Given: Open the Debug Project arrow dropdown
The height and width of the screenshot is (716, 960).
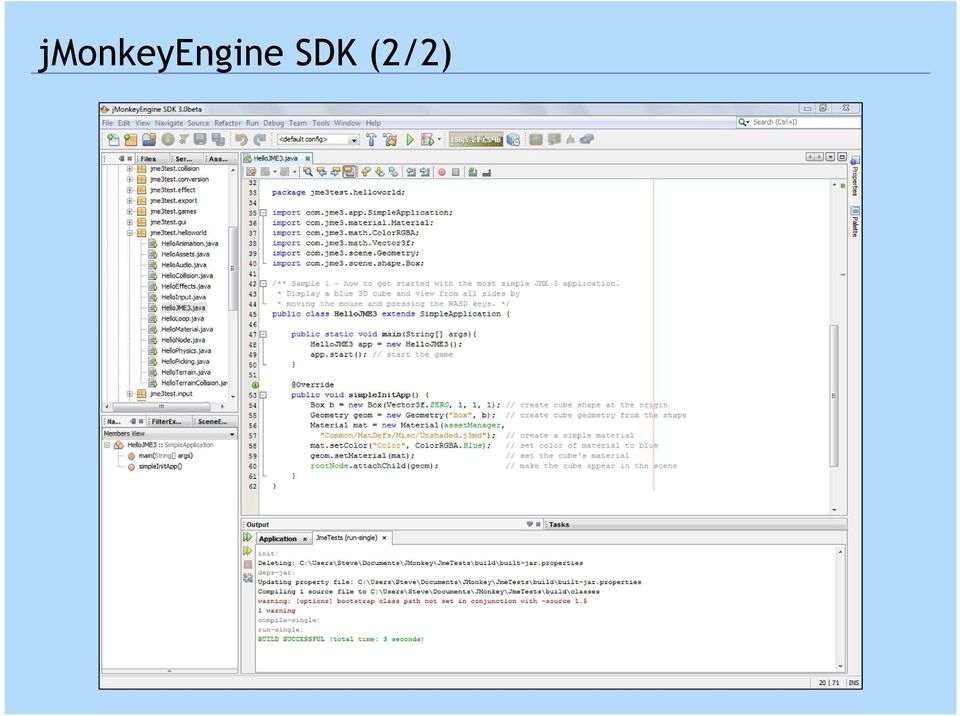Looking at the screenshot, I should coord(439,140).
